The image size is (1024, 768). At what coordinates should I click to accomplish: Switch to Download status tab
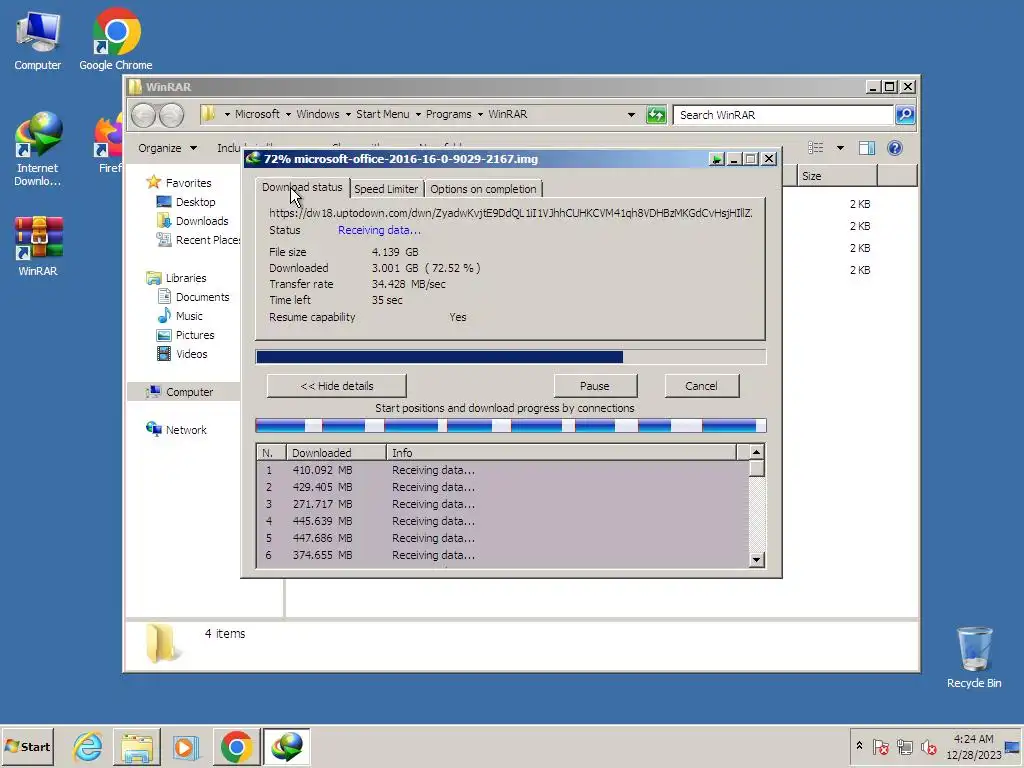point(302,187)
